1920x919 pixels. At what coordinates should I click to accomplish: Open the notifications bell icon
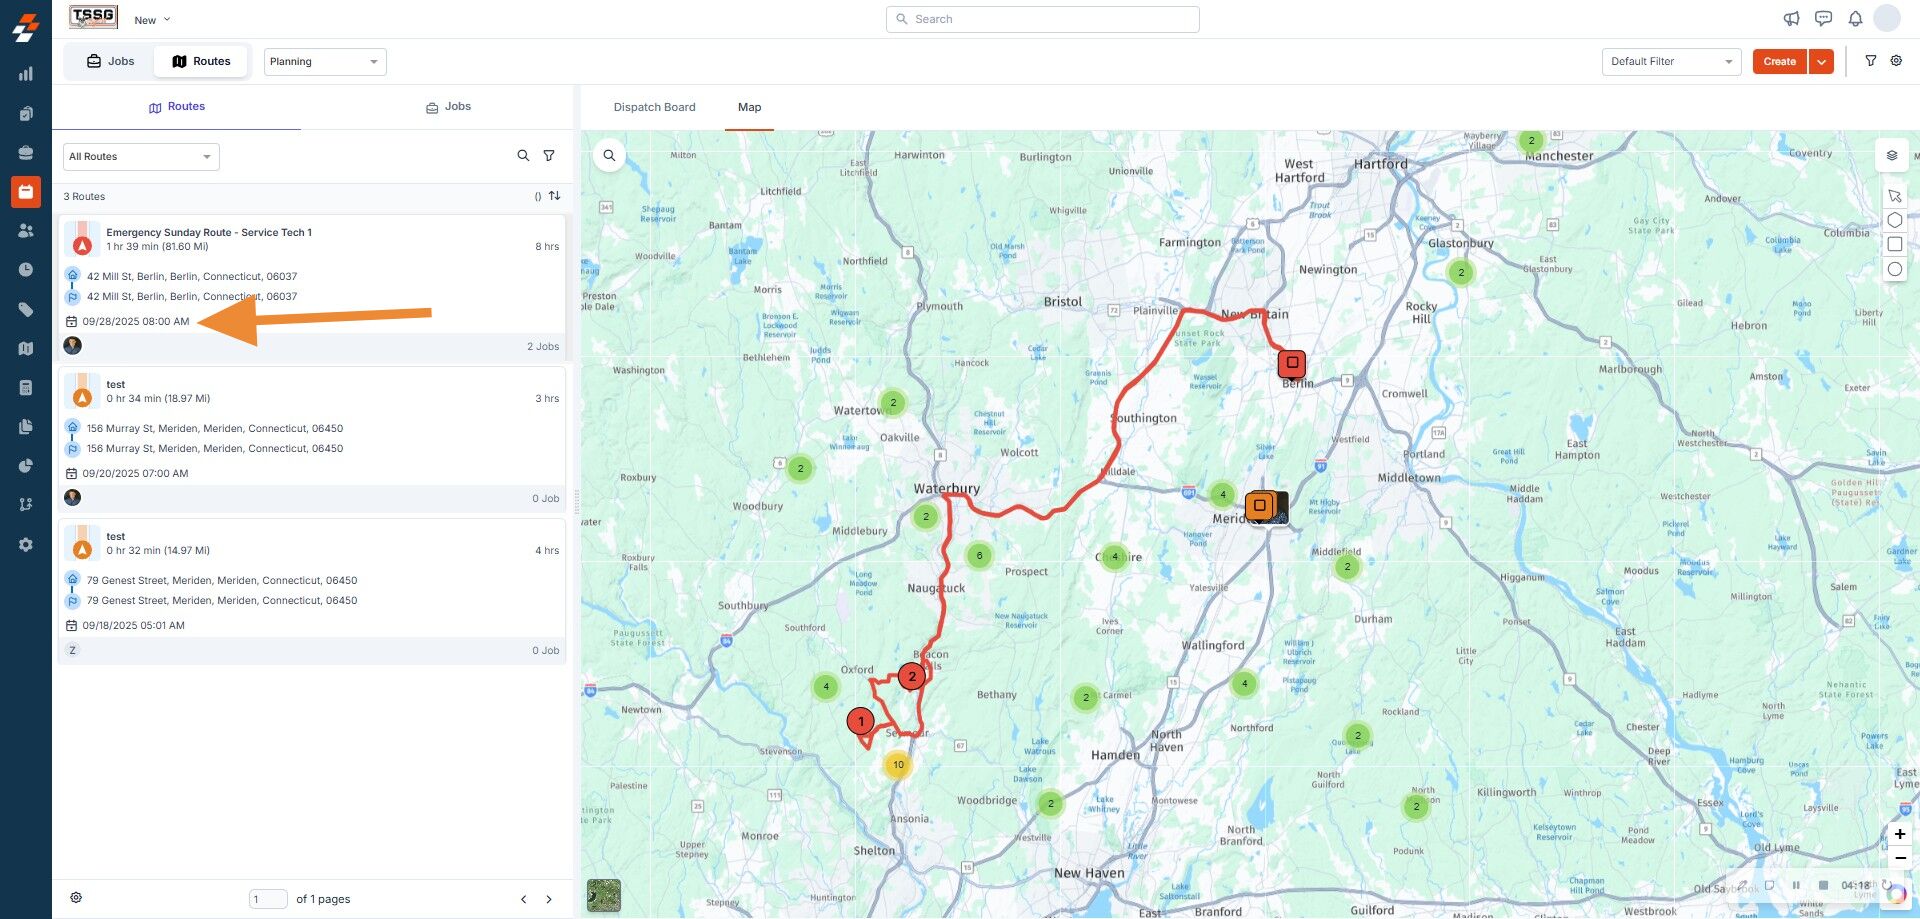pyautogui.click(x=1855, y=19)
